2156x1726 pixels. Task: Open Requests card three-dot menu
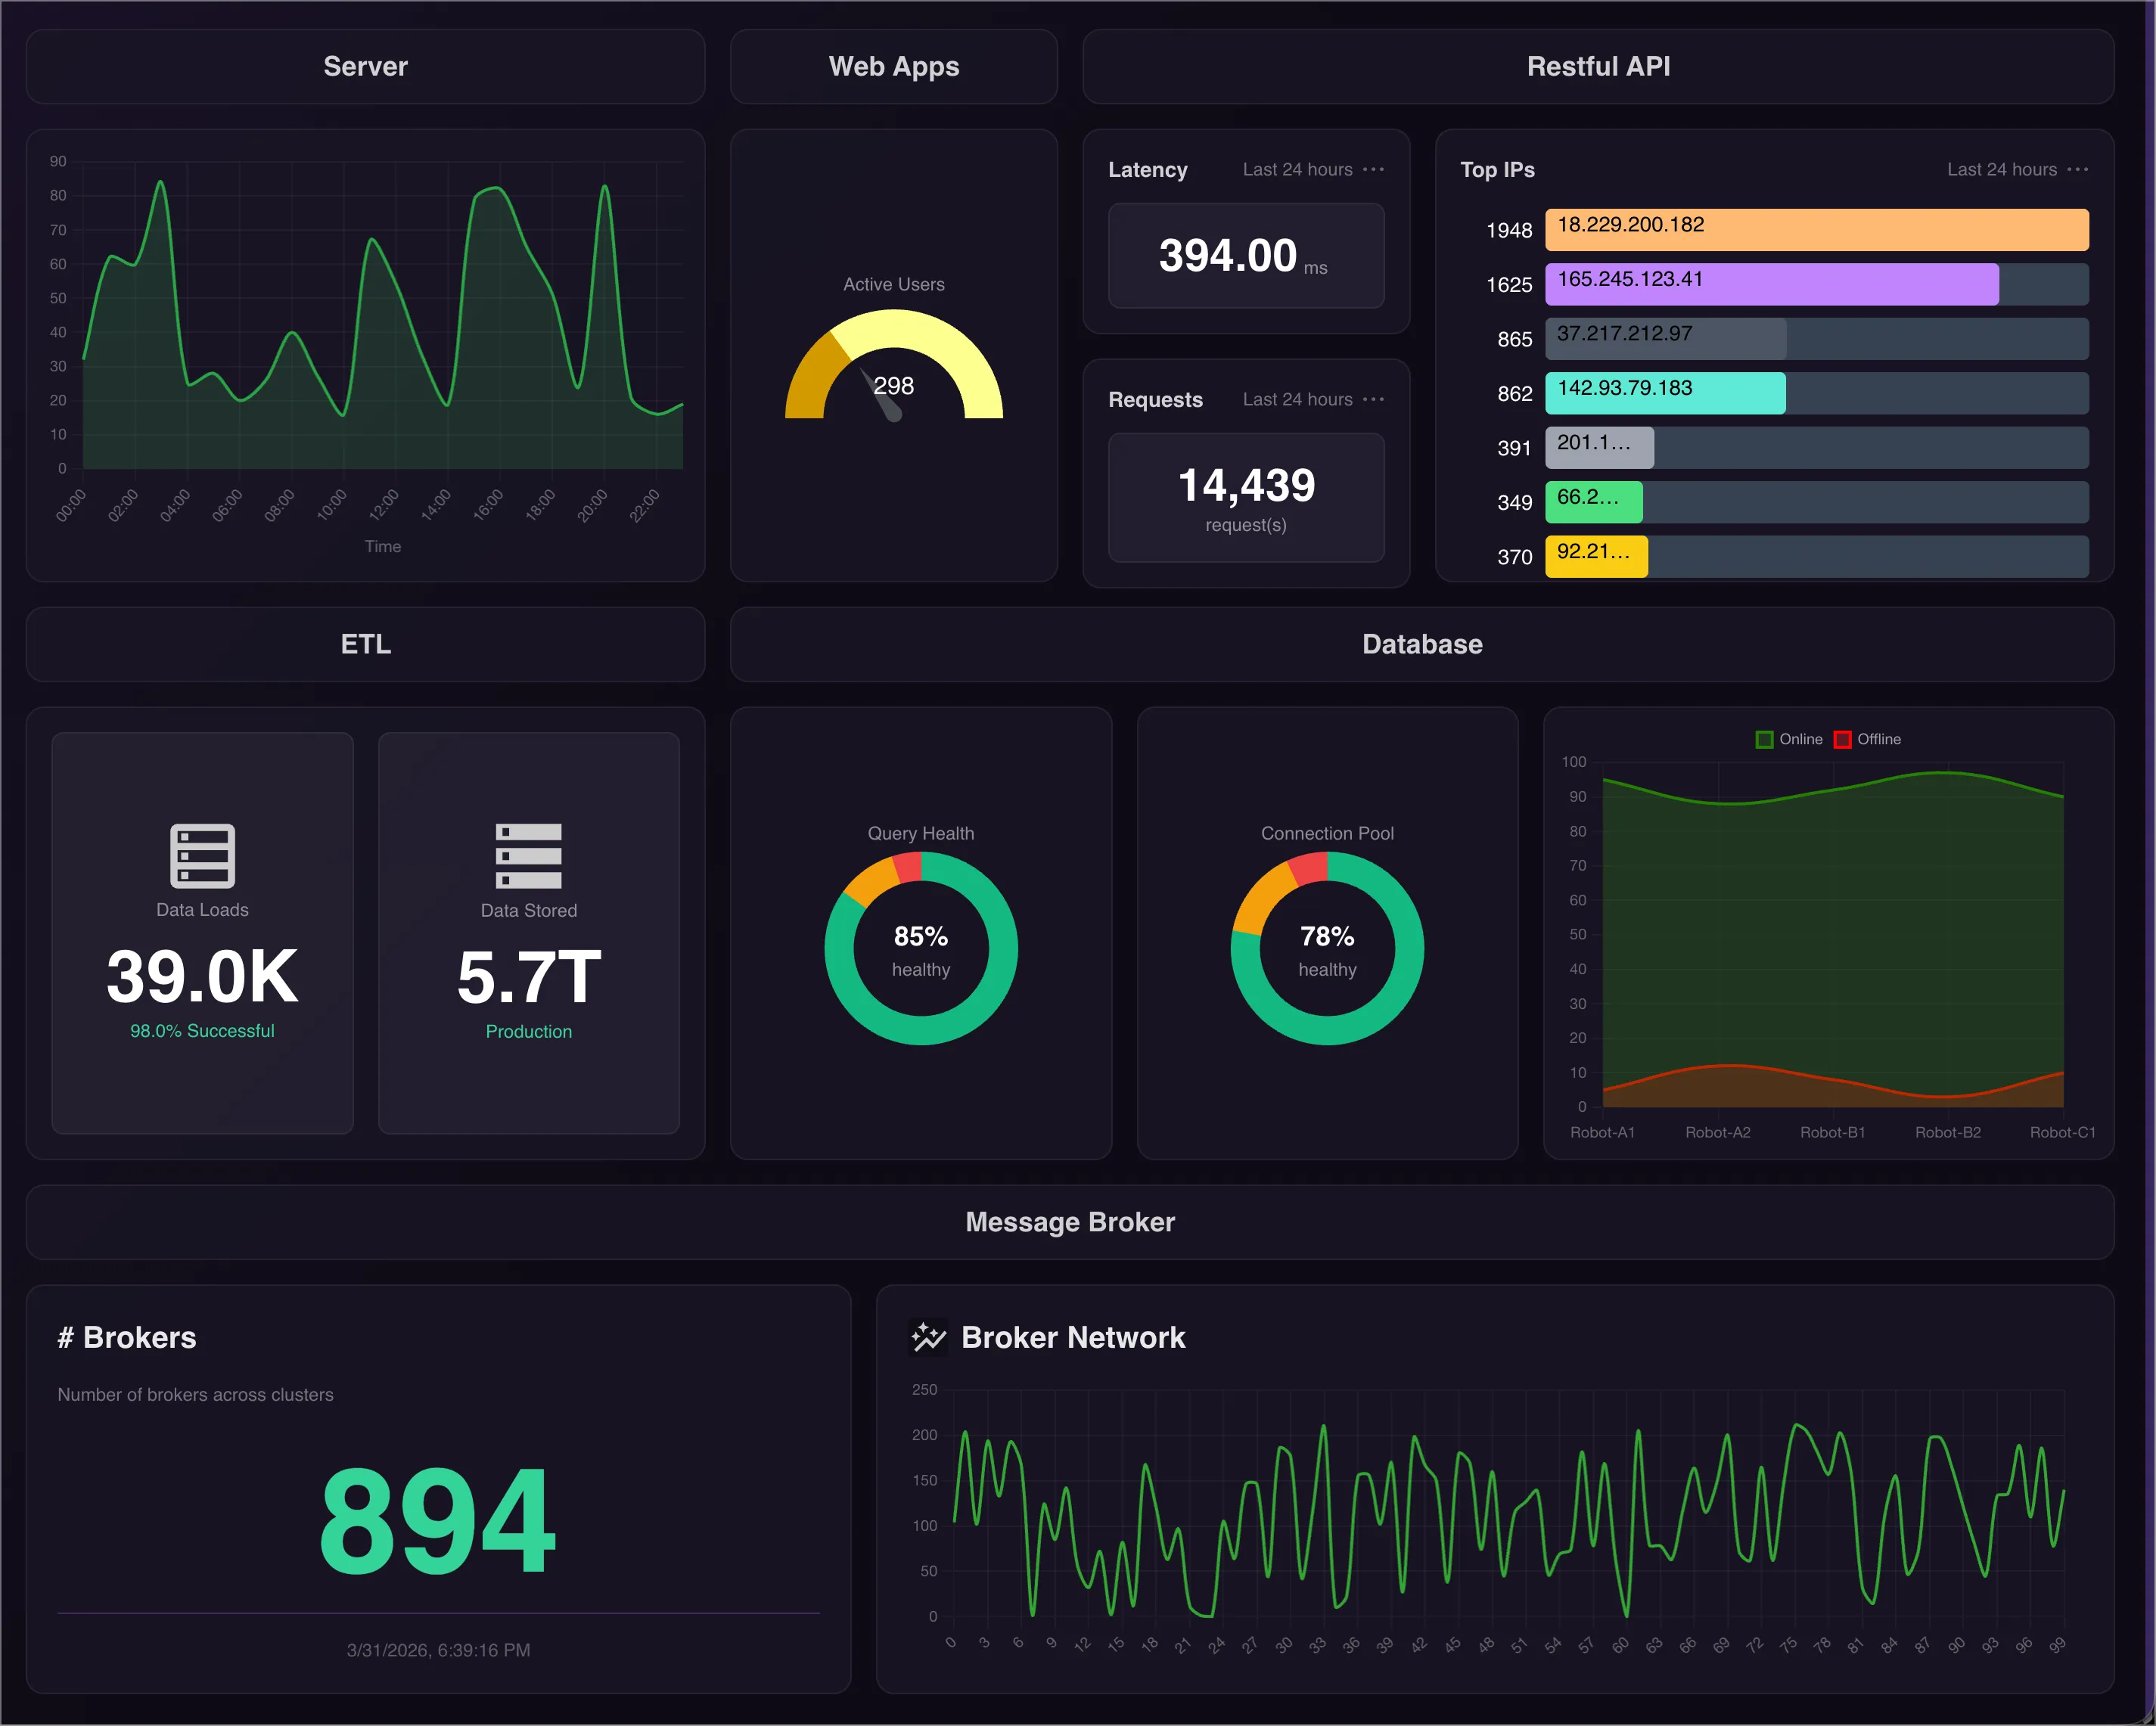[1373, 399]
